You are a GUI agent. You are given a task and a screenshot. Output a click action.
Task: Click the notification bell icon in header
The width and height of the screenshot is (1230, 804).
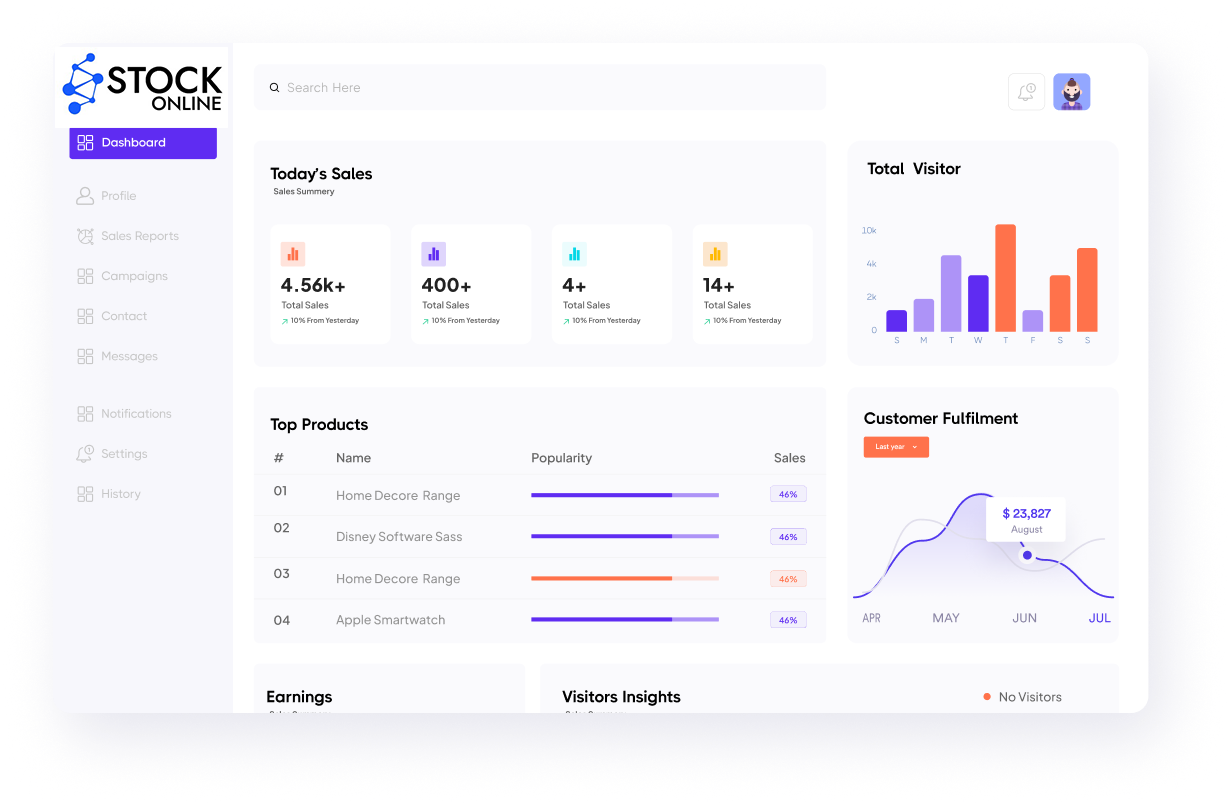[1026, 92]
